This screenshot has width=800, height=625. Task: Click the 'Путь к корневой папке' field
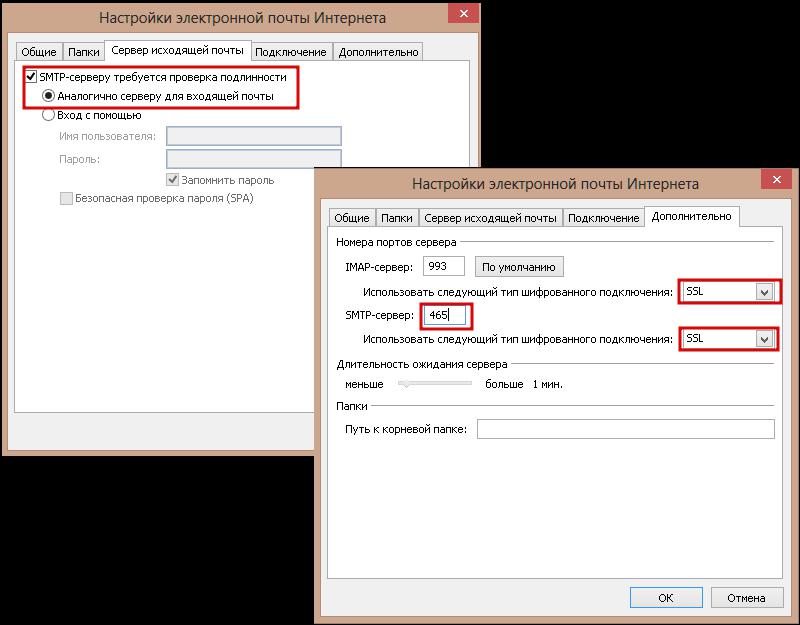click(x=626, y=429)
